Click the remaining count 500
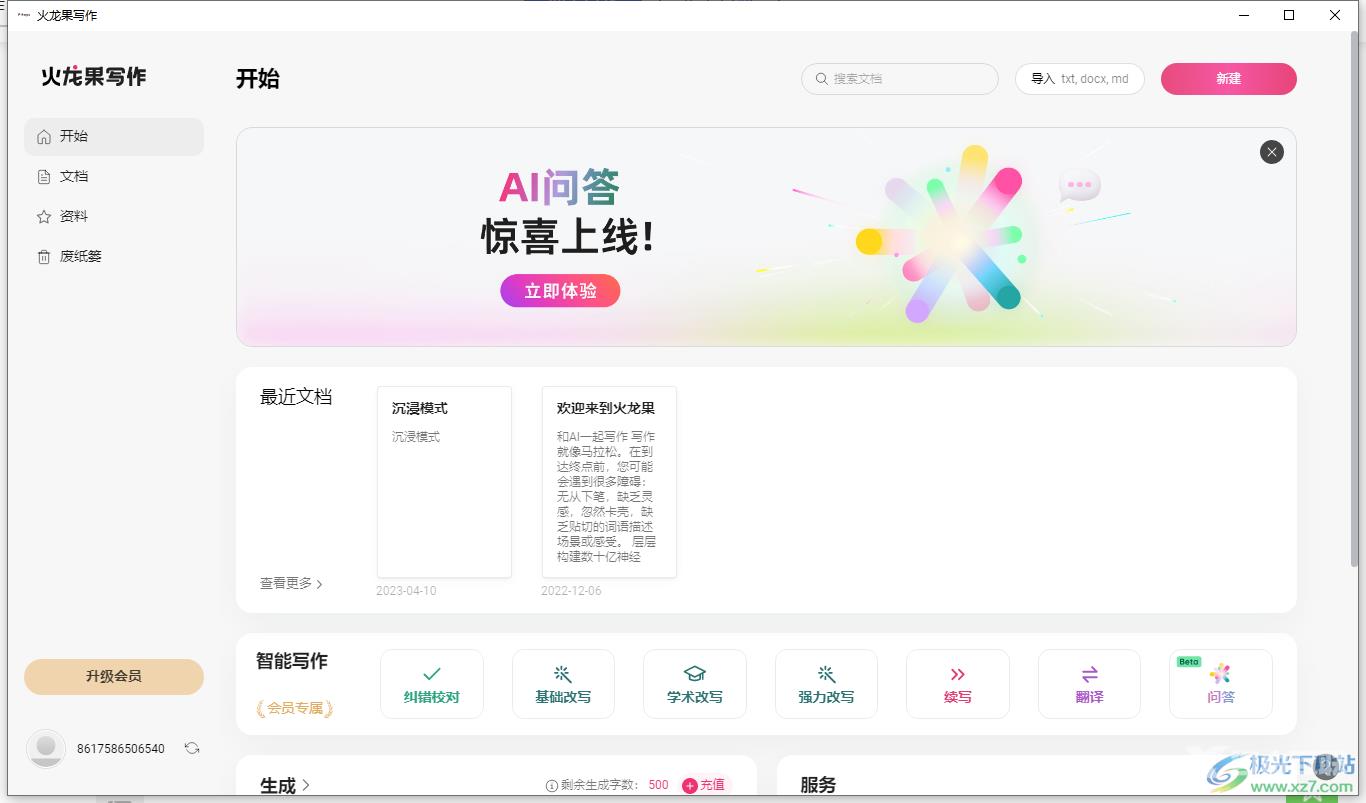The height and width of the screenshot is (803, 1366). point(658,786)
